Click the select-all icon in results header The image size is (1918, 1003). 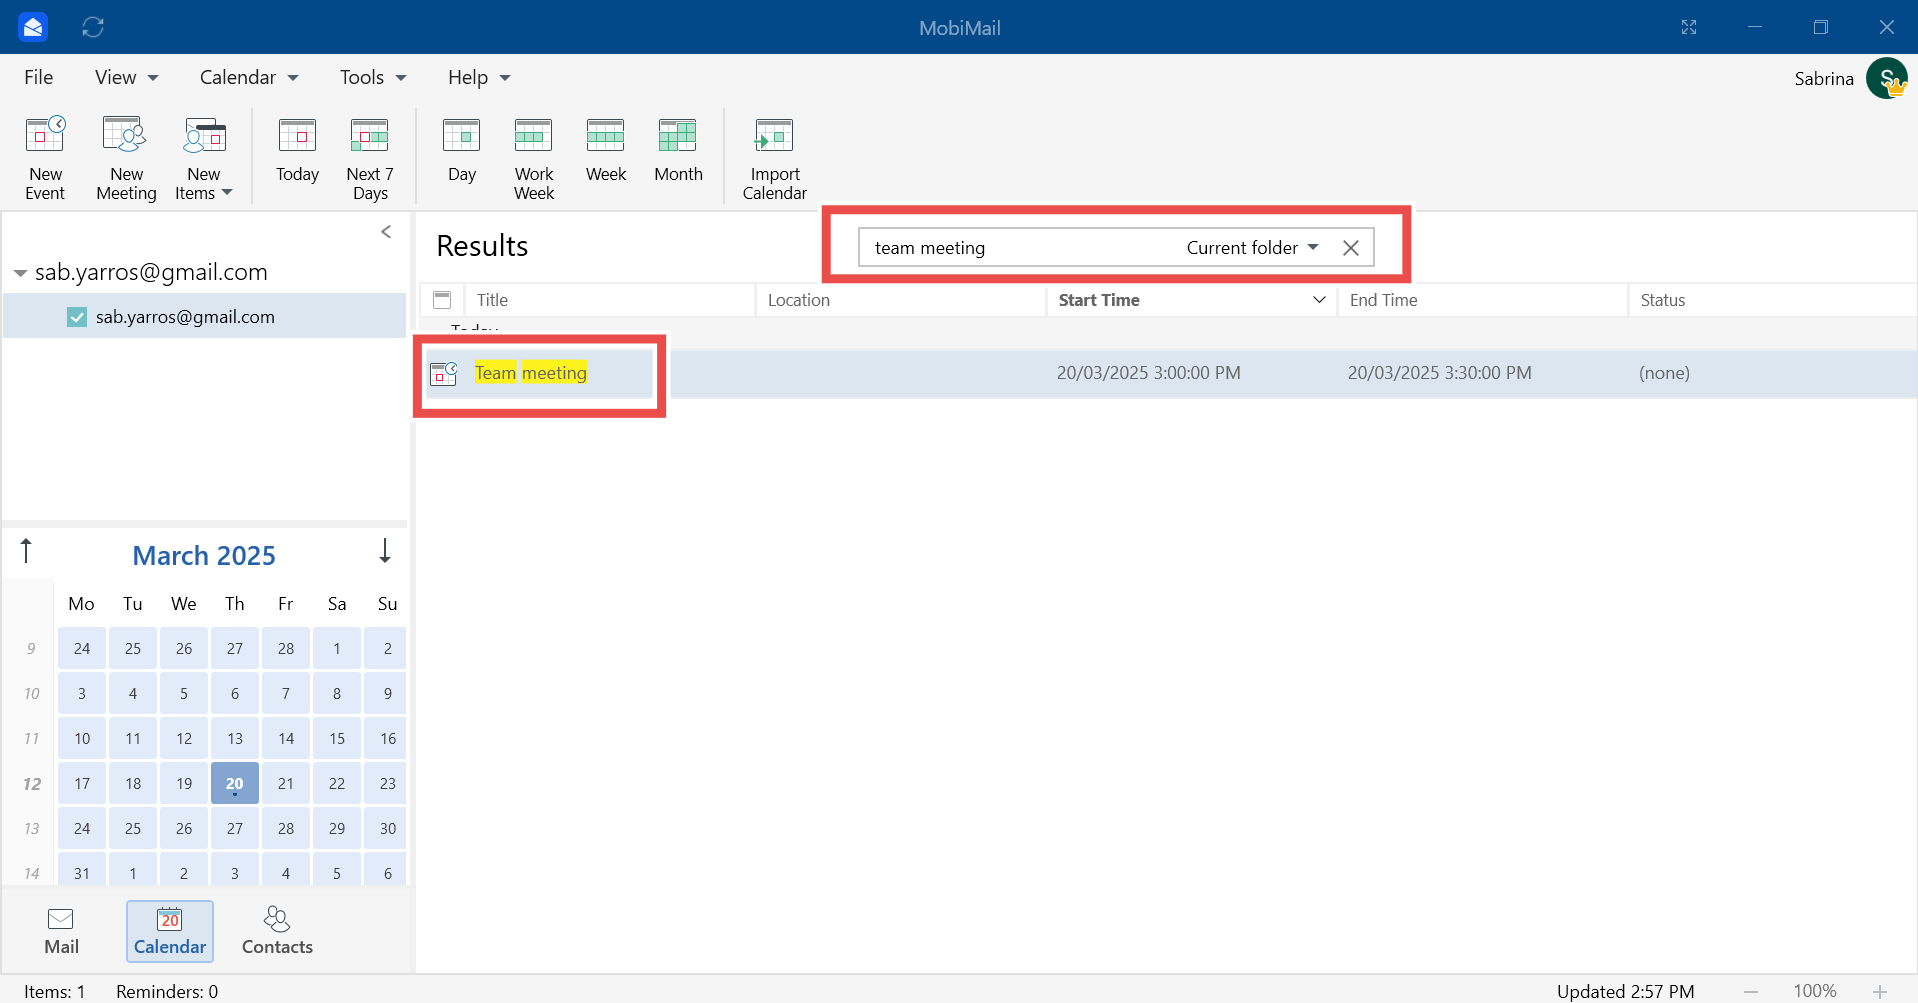point(442,300)
